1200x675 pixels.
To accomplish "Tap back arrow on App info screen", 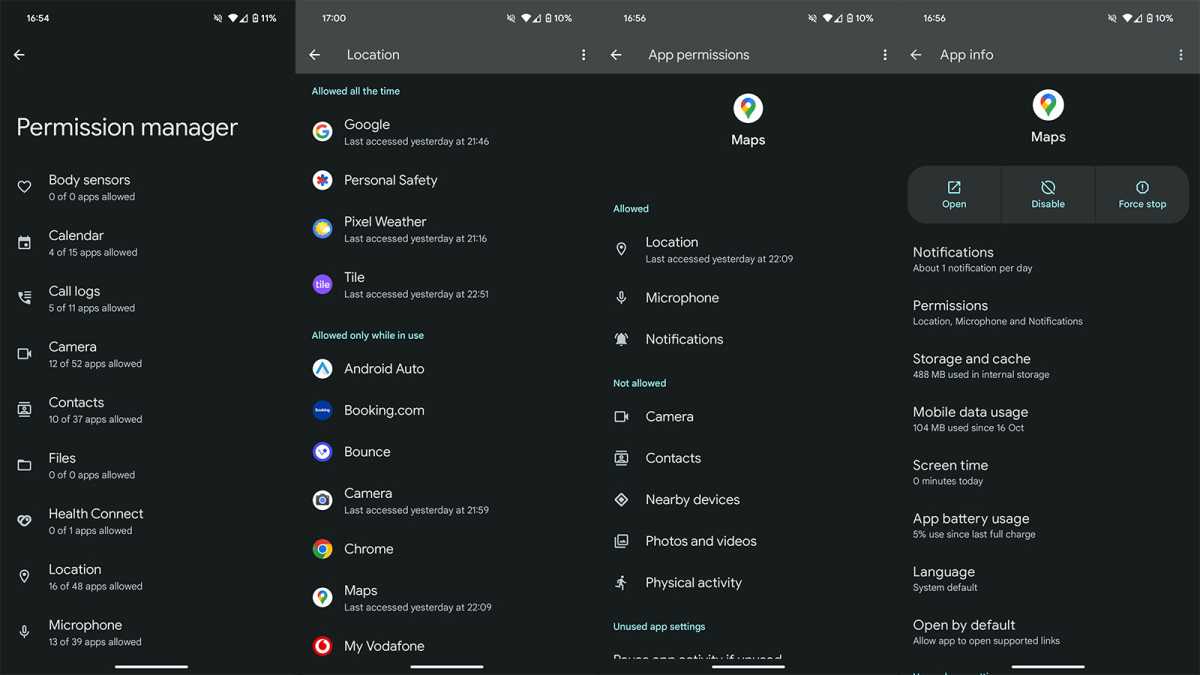I will [916, 55].
